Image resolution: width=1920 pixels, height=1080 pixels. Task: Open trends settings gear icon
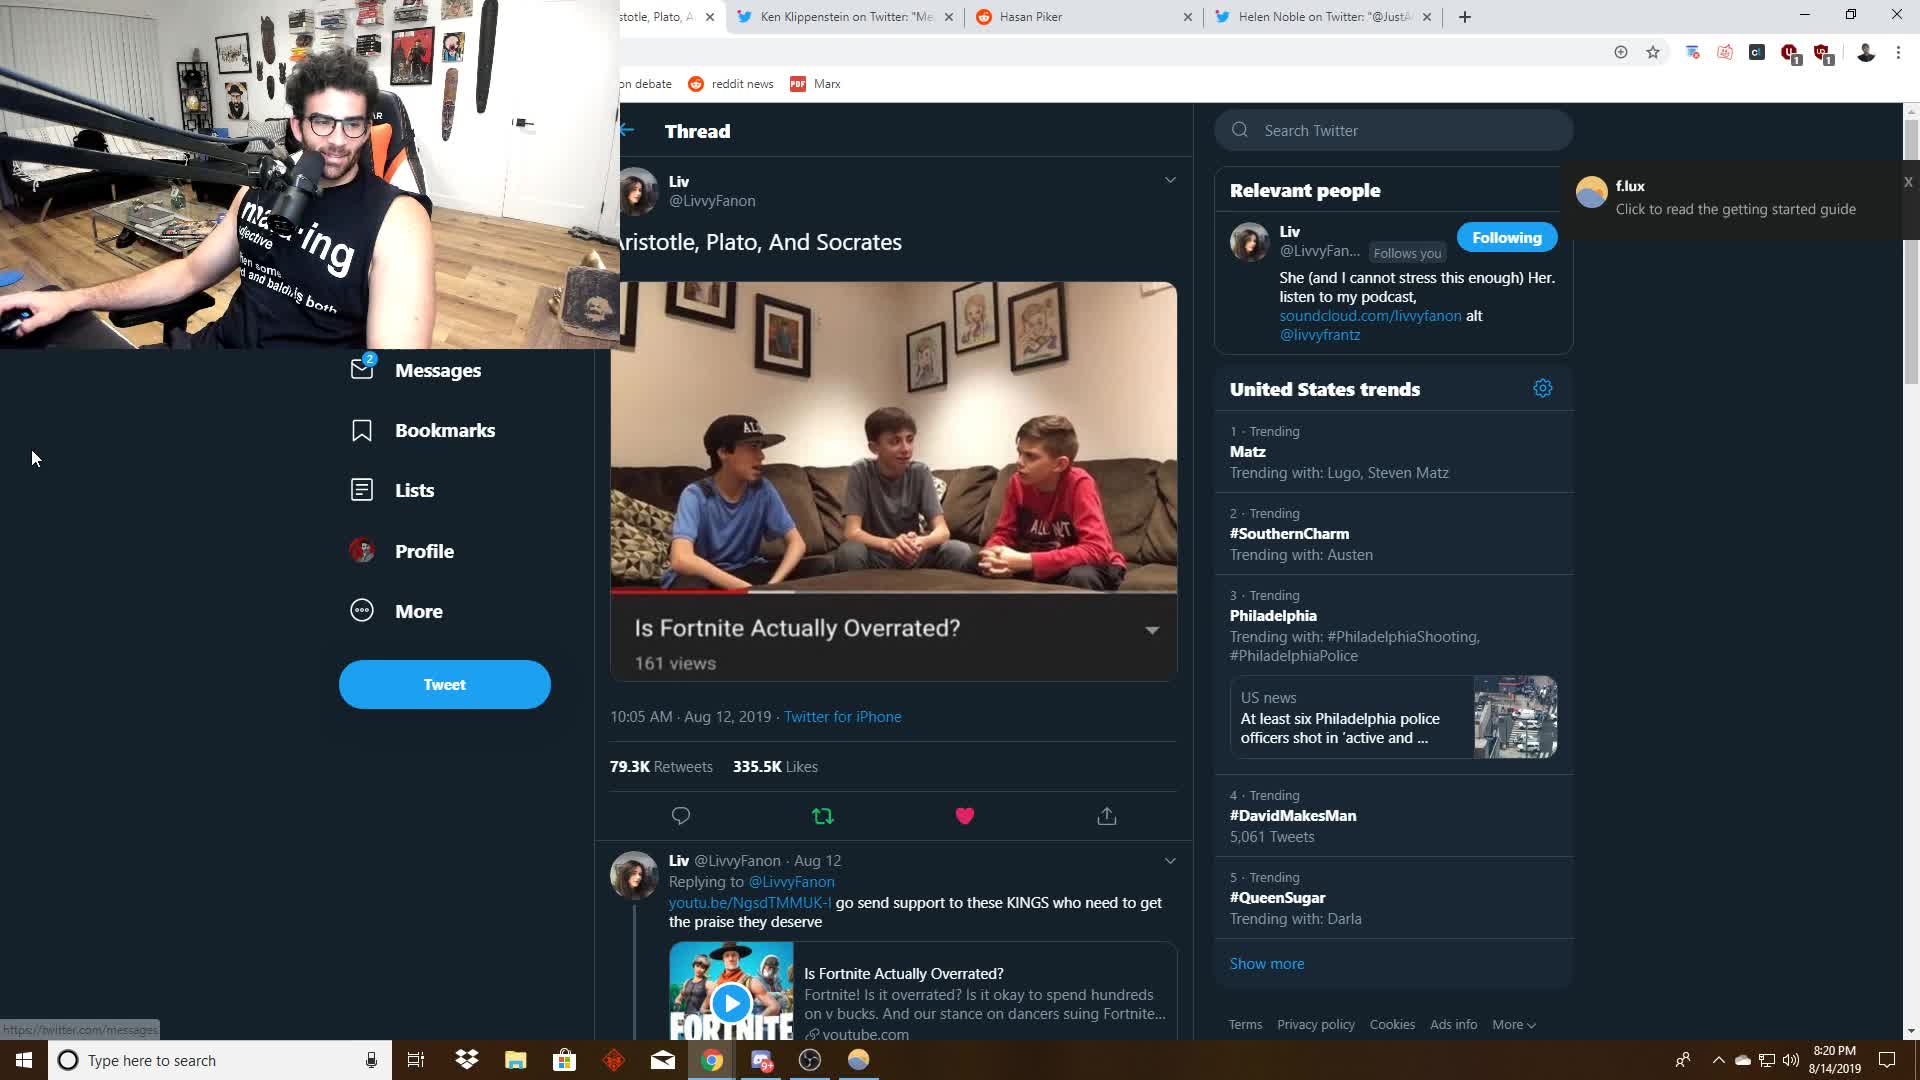pyautogui.click(x=1543, y=388)
